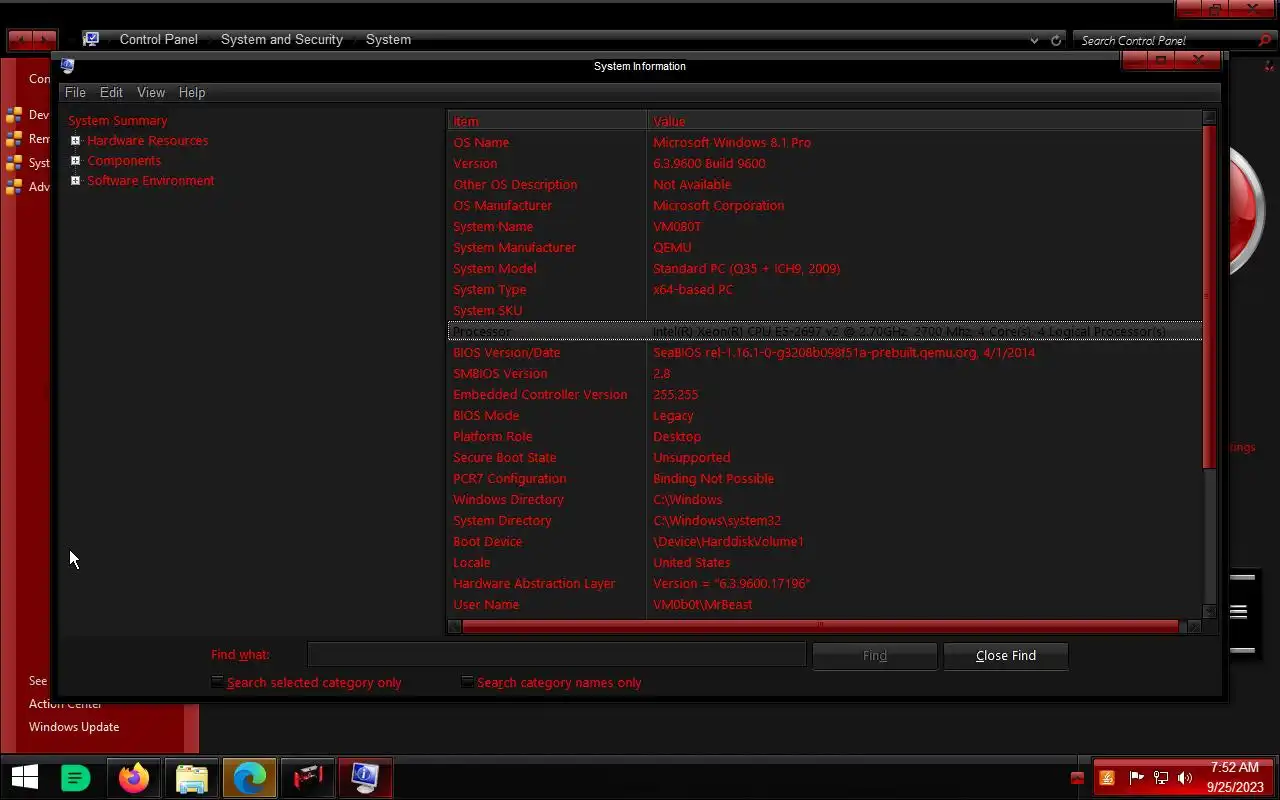Click the Control Panel address bar computer icon

coord(91,39)
